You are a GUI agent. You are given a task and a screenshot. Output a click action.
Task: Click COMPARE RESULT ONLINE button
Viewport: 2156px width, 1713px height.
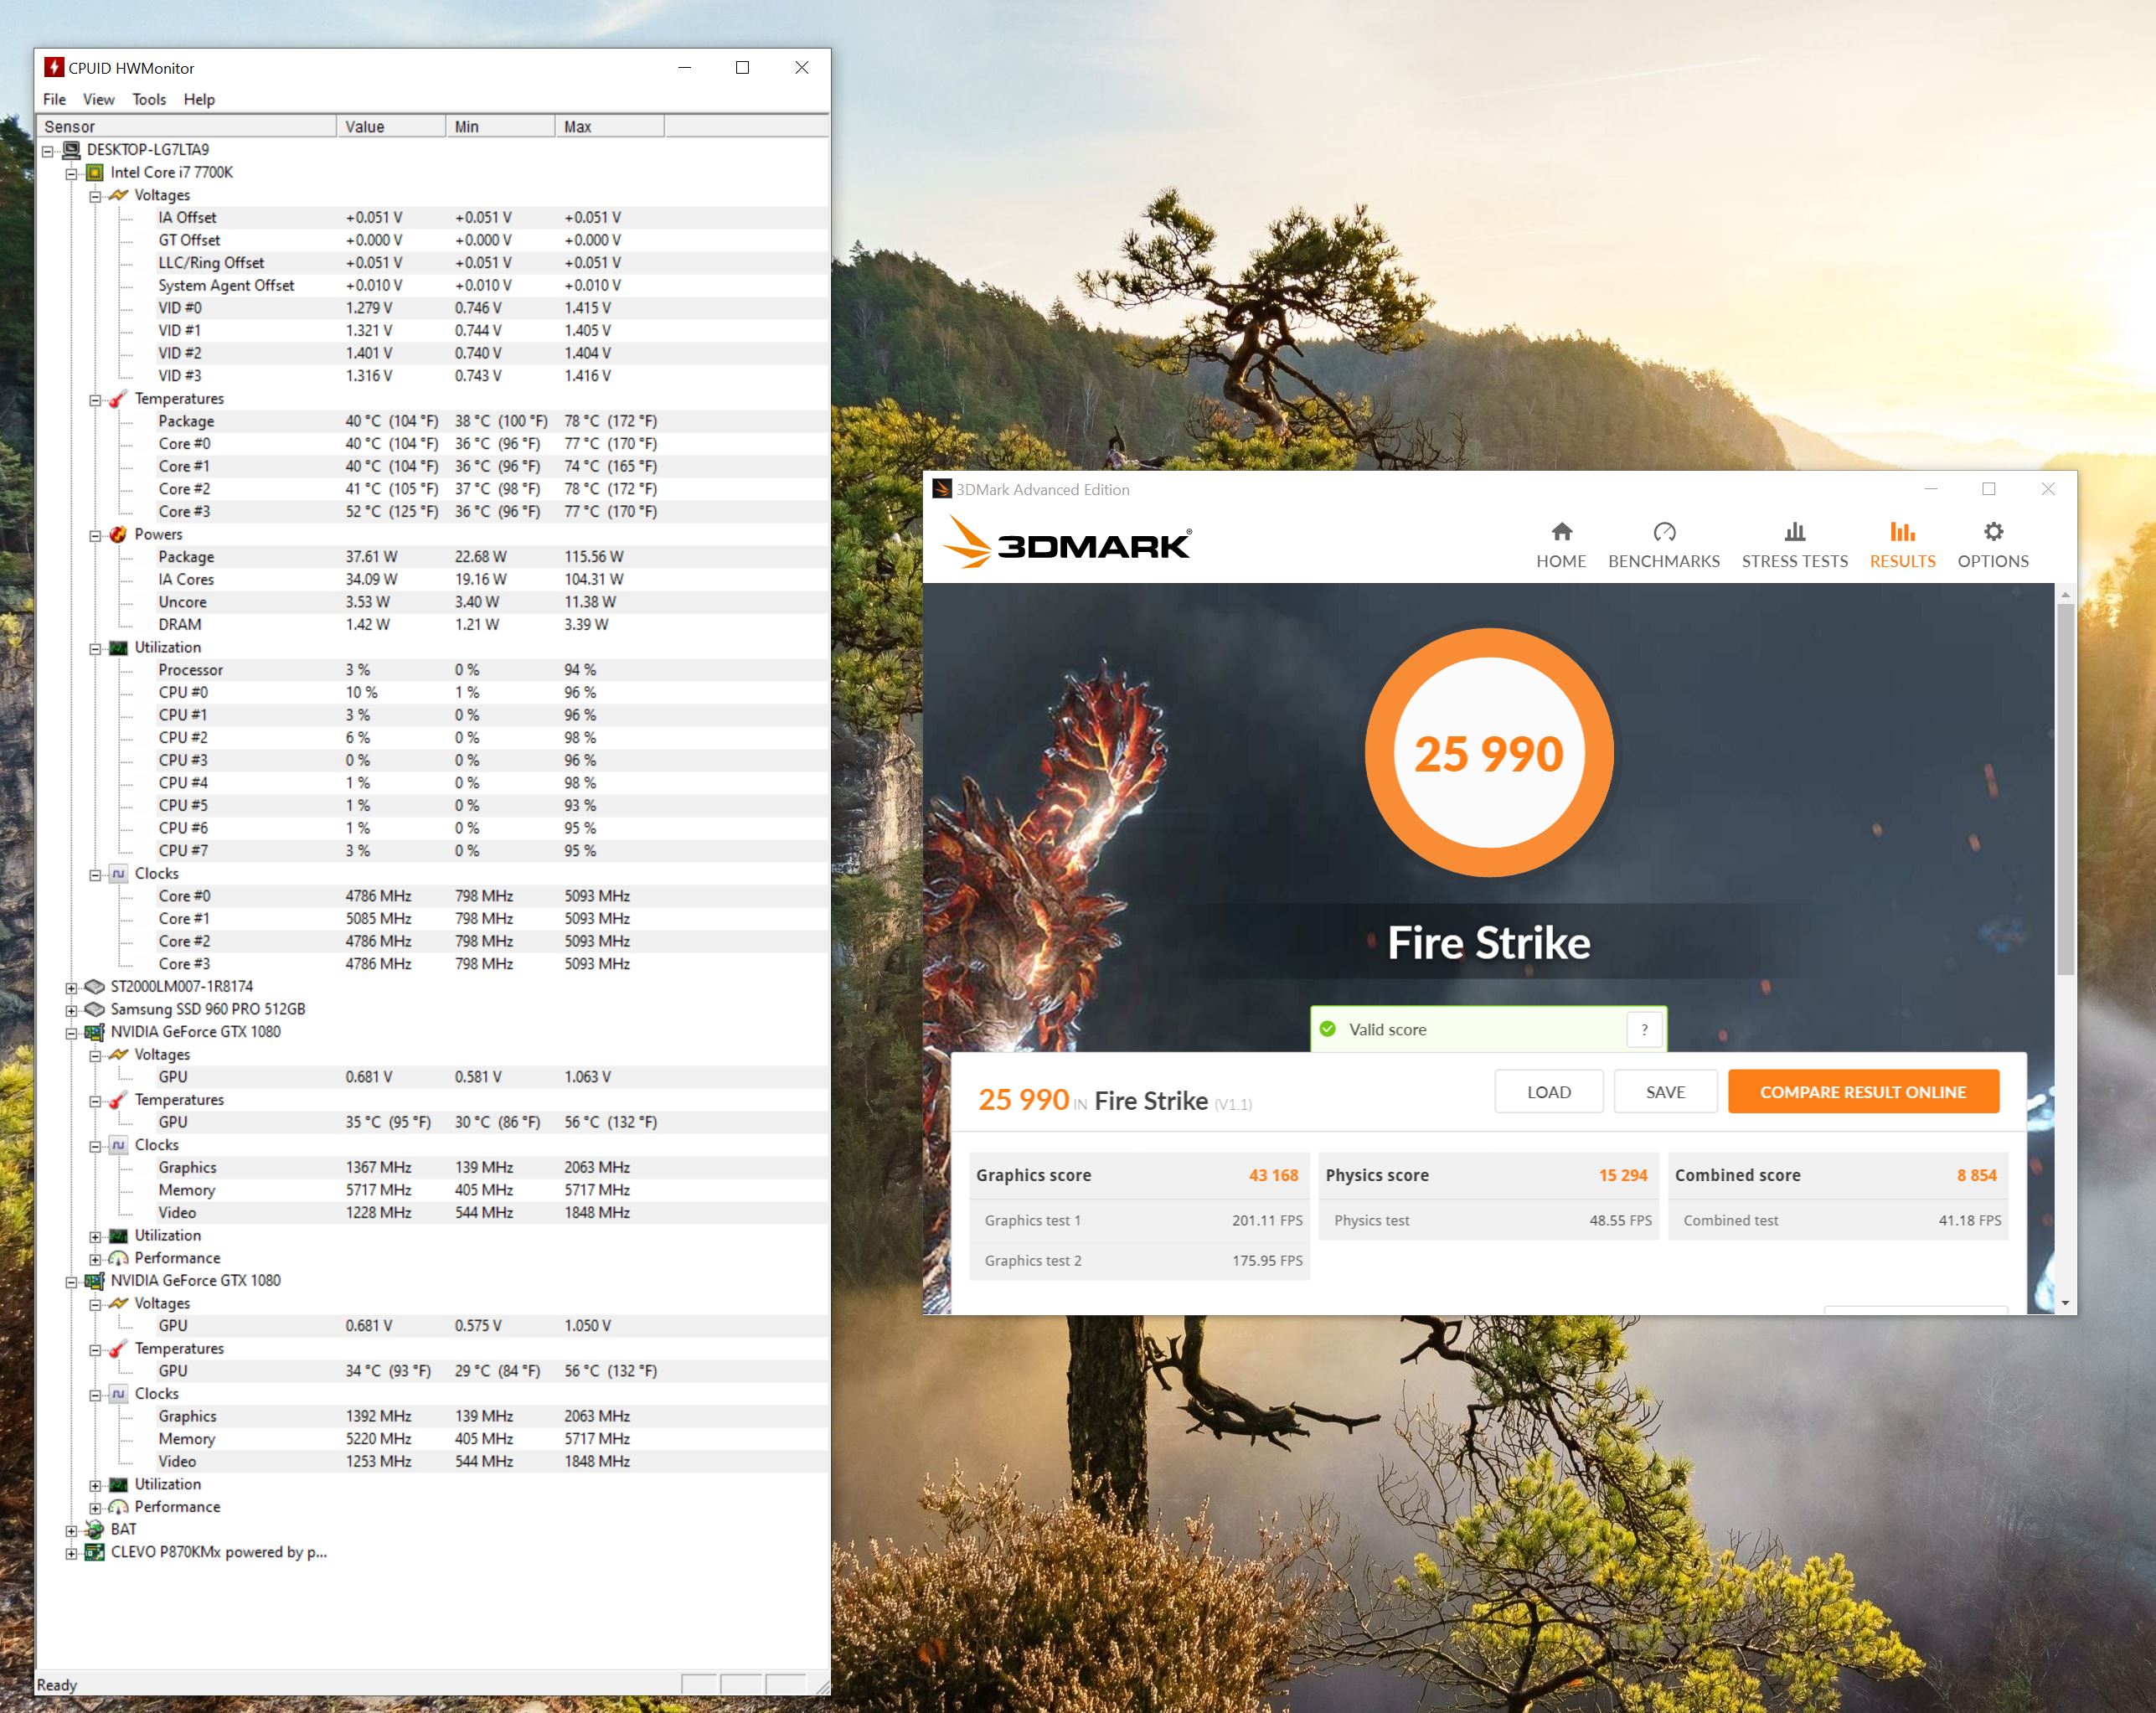click(x=1863, y=1092)
